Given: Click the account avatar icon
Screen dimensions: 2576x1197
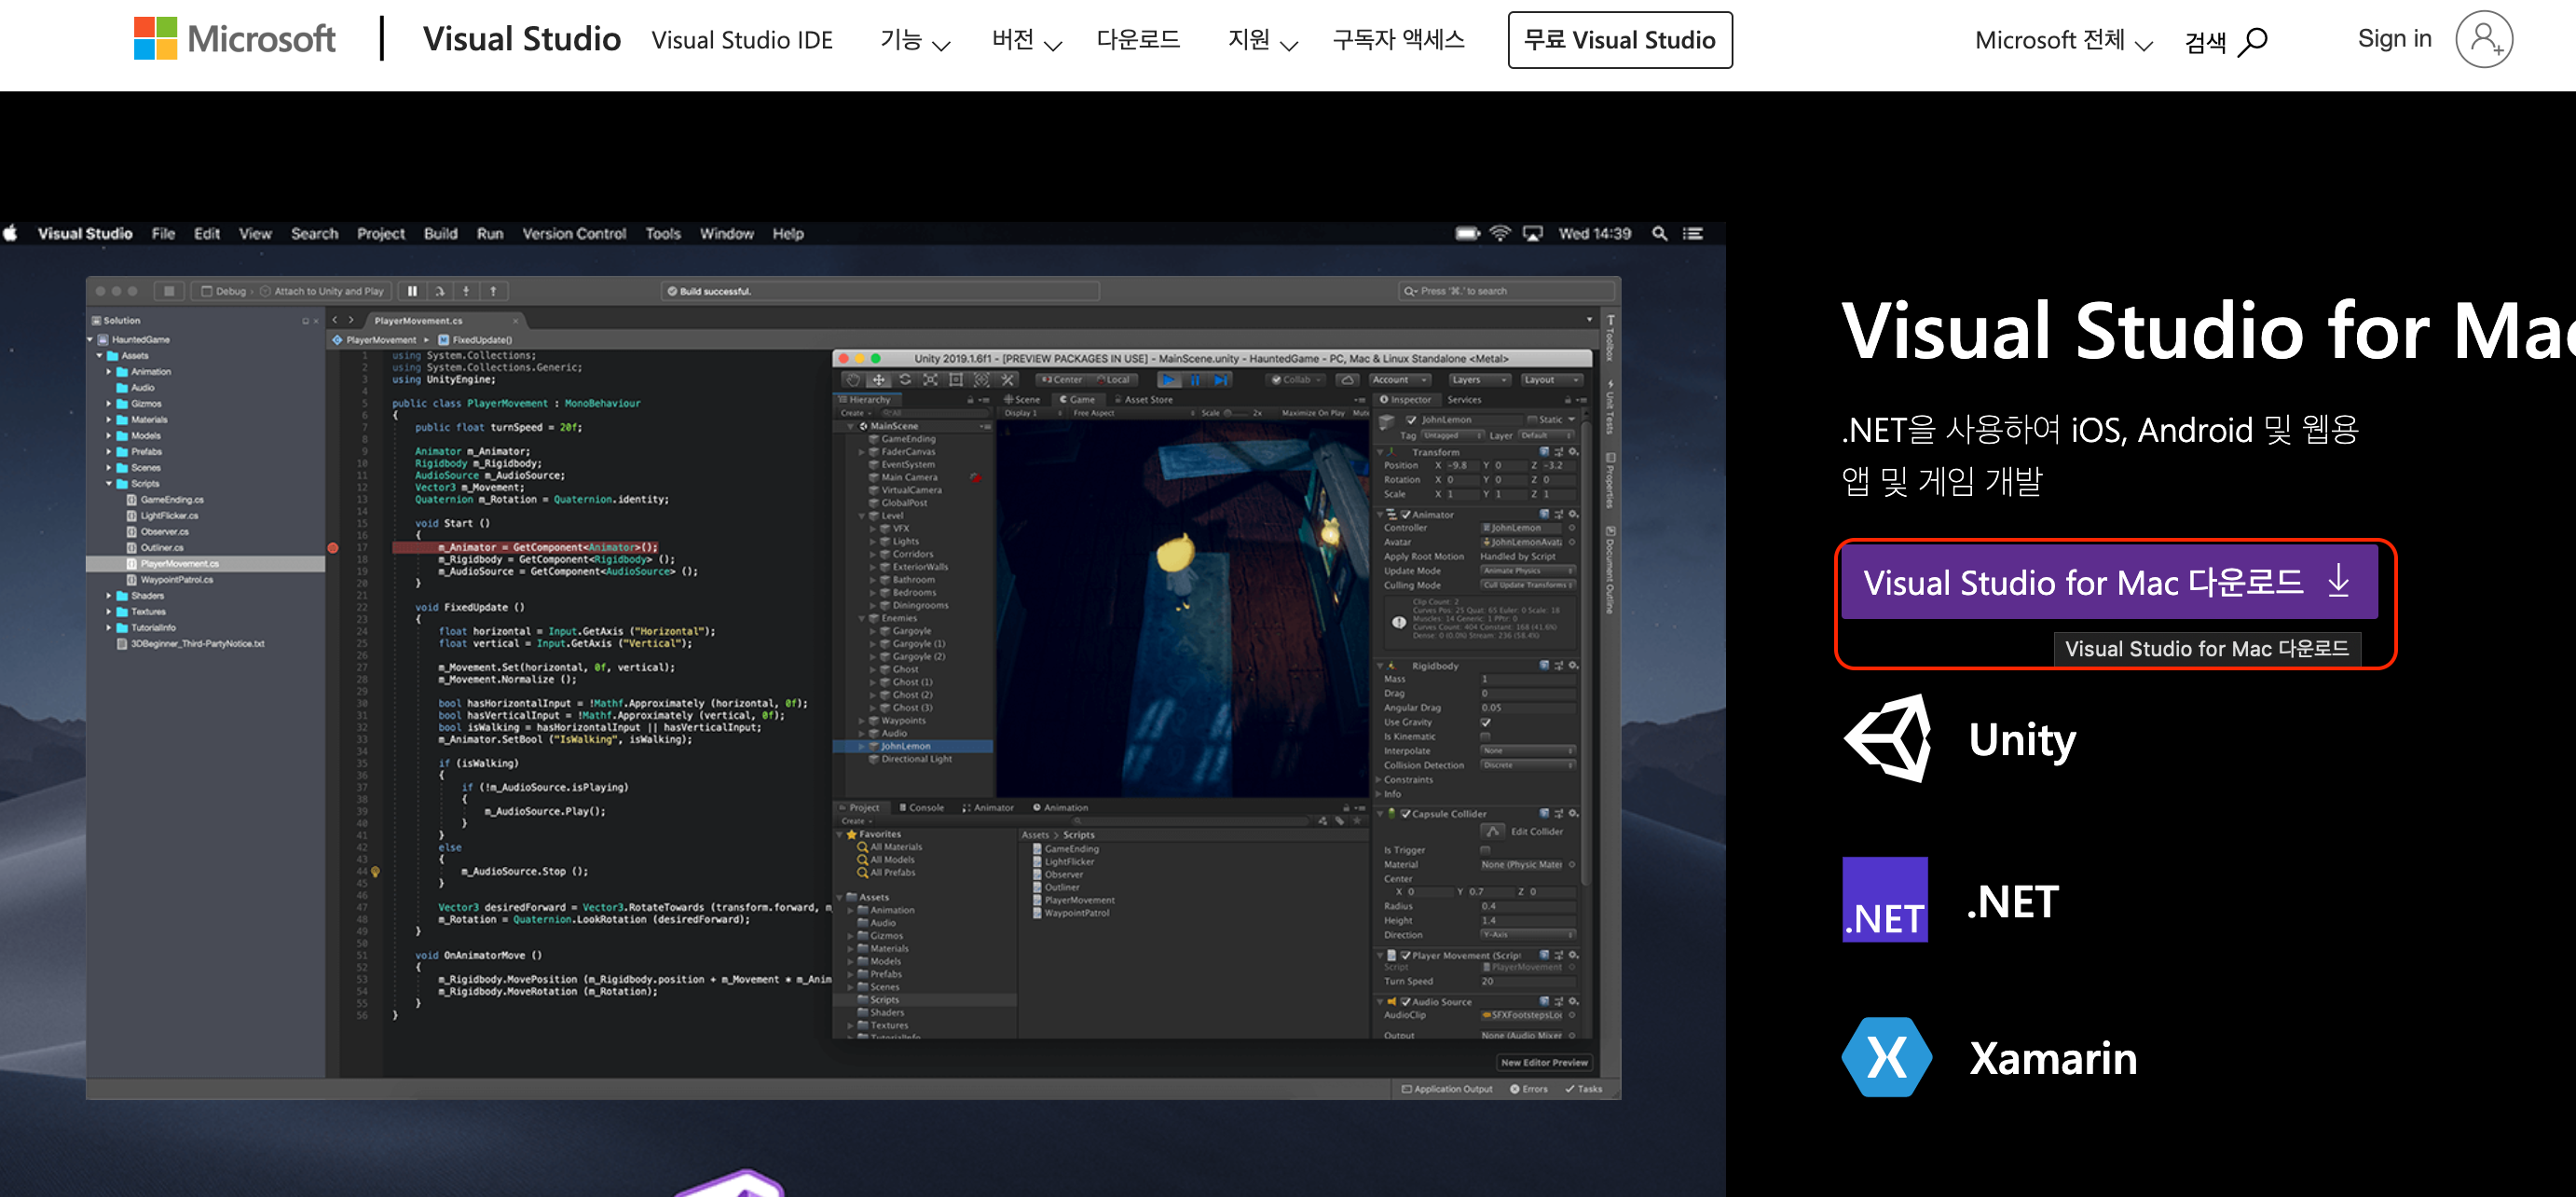Looking at the screenshot, I should [x=2483, y=40].
